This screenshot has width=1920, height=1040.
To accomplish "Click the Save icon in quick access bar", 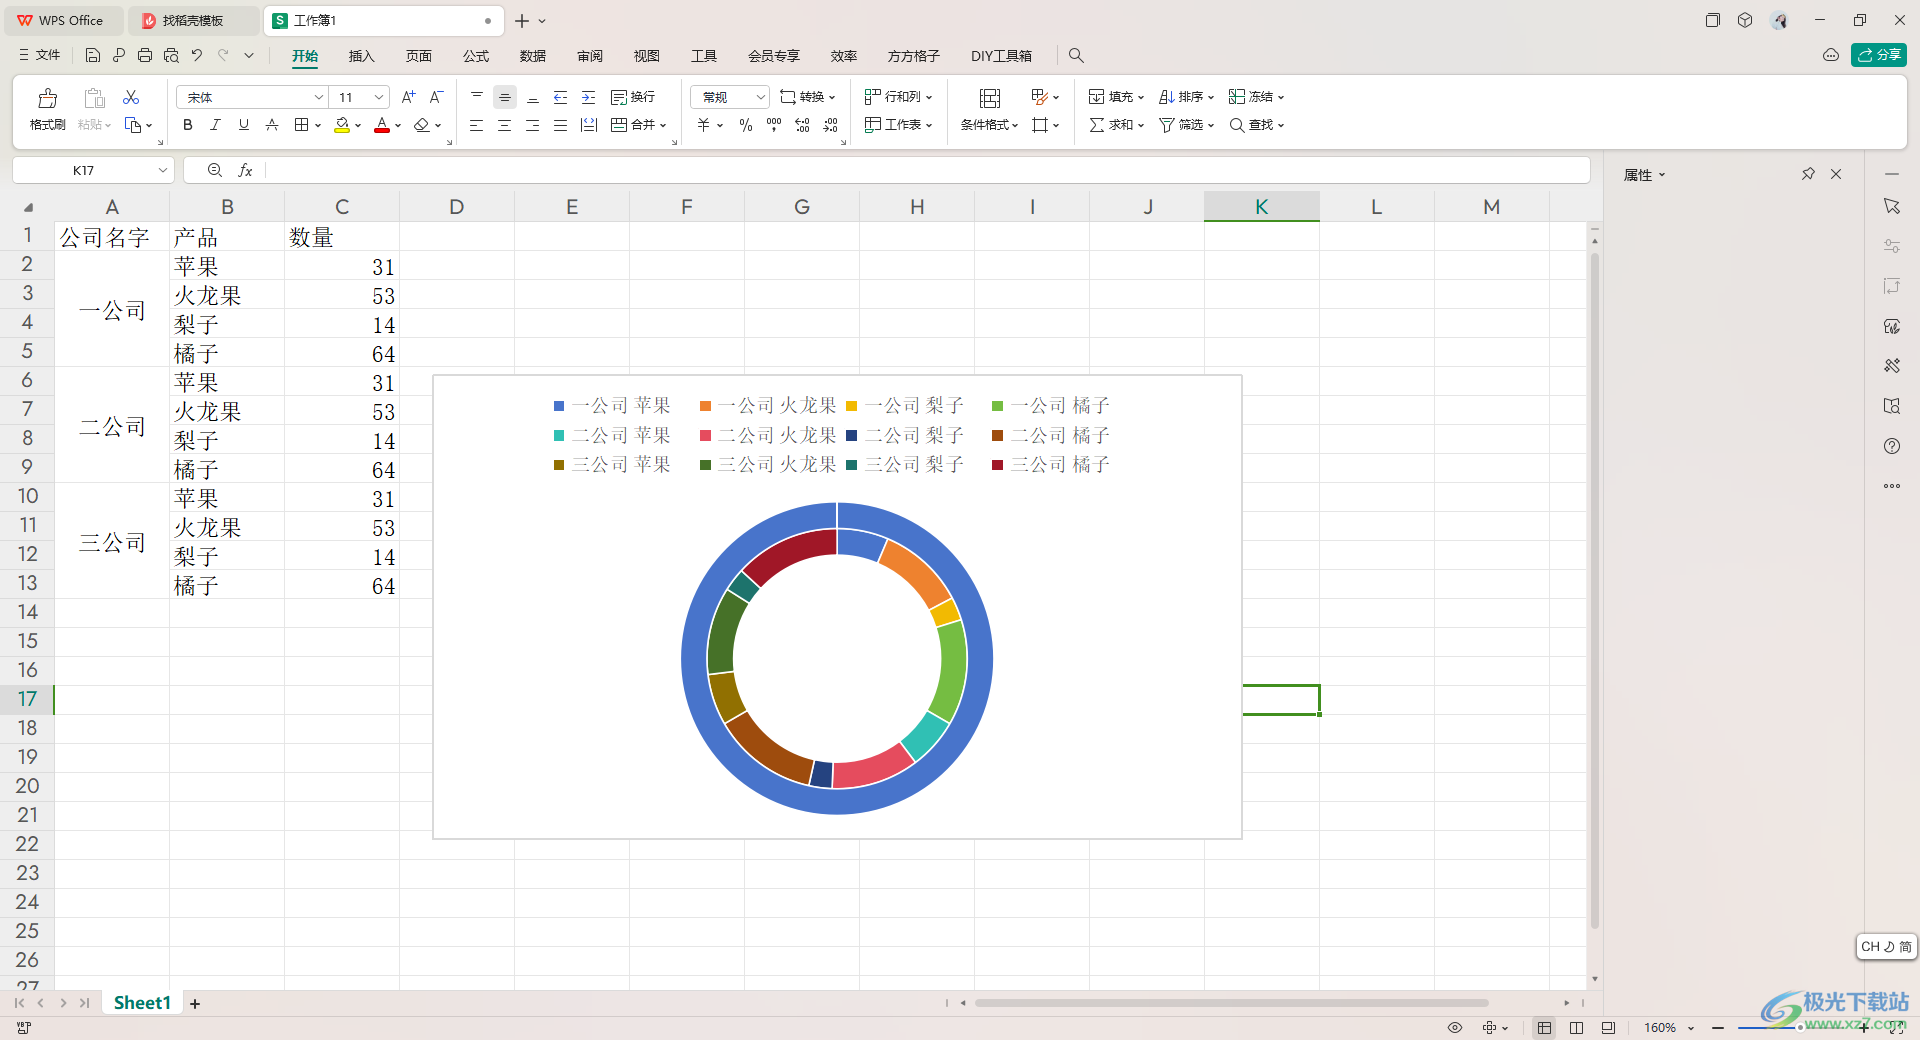I will (93, 56).
